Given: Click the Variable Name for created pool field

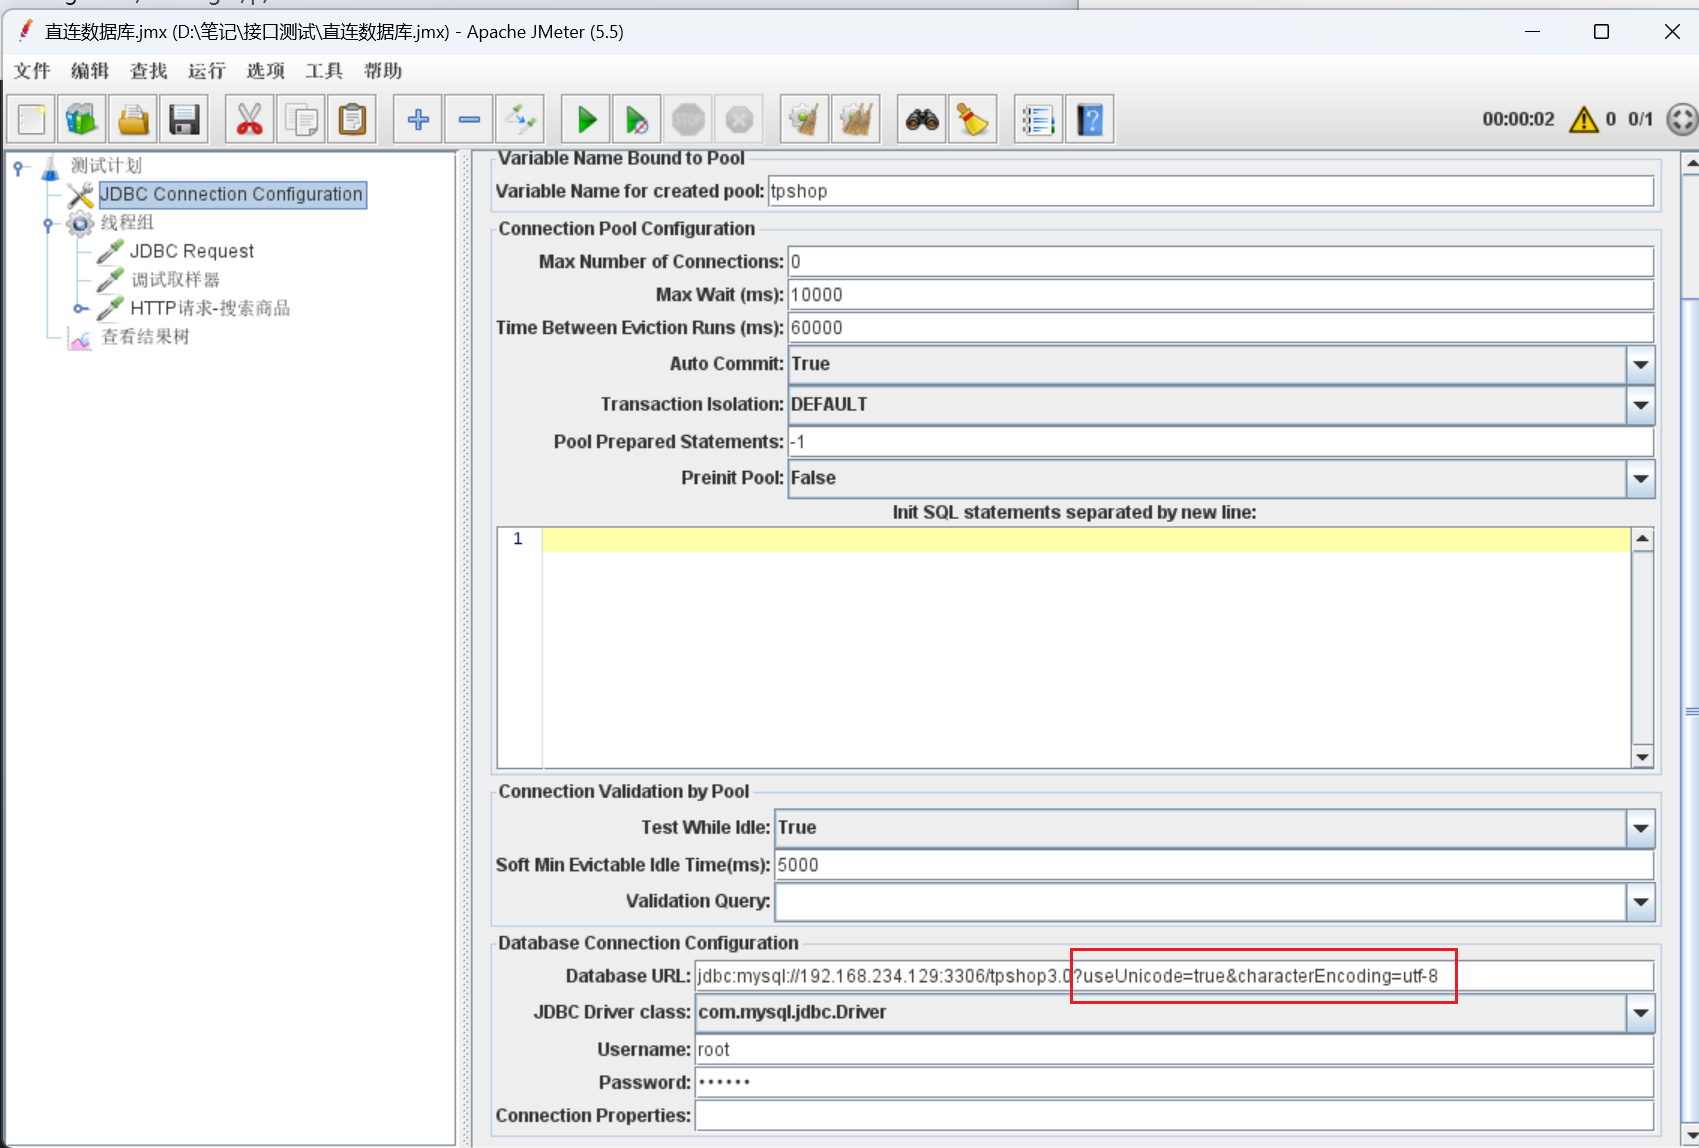Looking at the screenshot, I should [x=1210, y=191].
